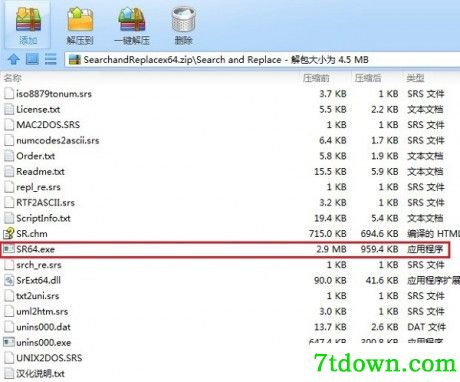
Task: Select the RTF2ASCII.srs file
Action: pyautogui.click(x=45, y=202)
